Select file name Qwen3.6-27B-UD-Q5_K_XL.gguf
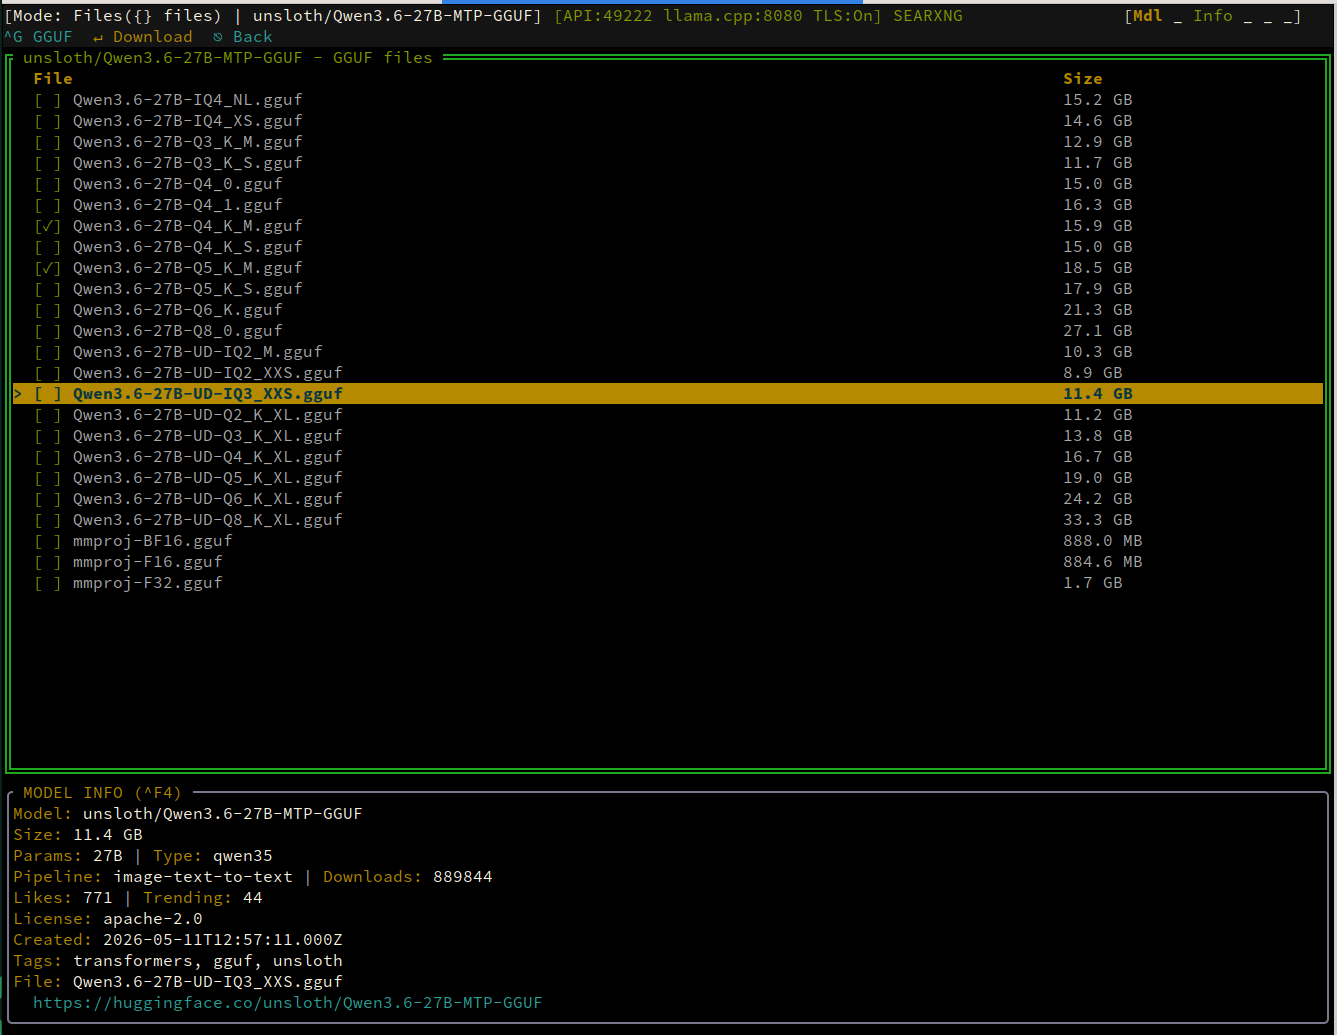This screenshot has height=1035, width=1337. pos(208,478)
